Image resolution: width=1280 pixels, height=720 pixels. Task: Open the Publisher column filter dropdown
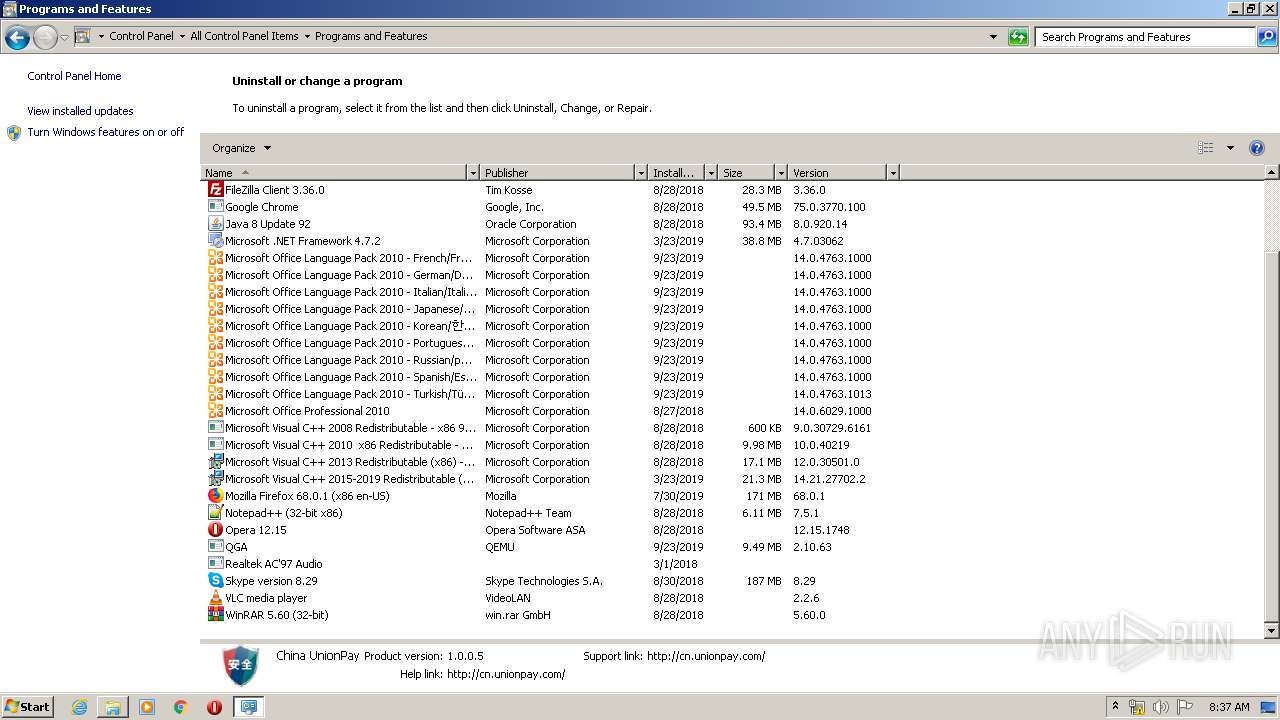(641, 173)
